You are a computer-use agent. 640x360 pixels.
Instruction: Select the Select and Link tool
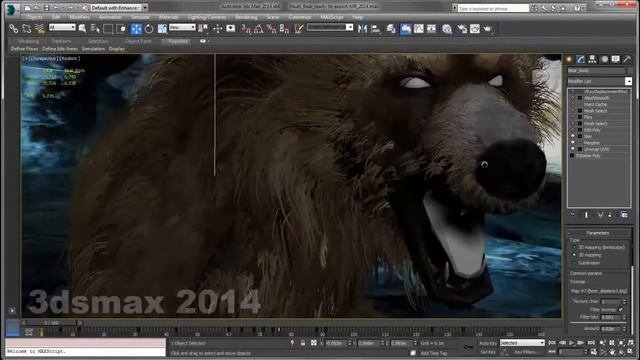(14, 29)
